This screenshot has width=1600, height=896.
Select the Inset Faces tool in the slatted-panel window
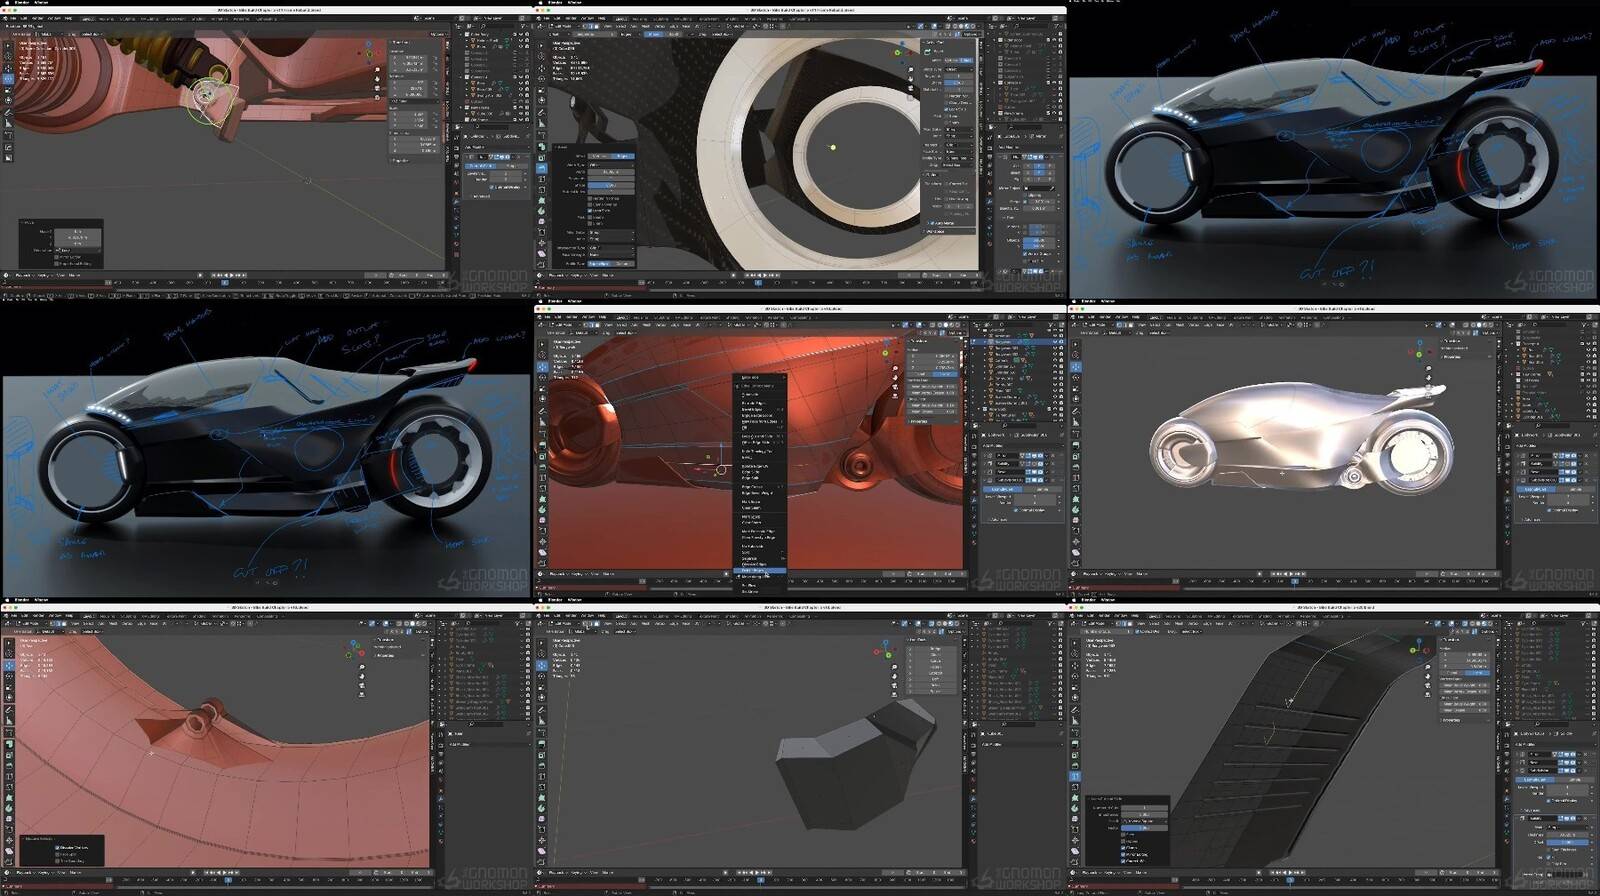tap(1075, 755)
